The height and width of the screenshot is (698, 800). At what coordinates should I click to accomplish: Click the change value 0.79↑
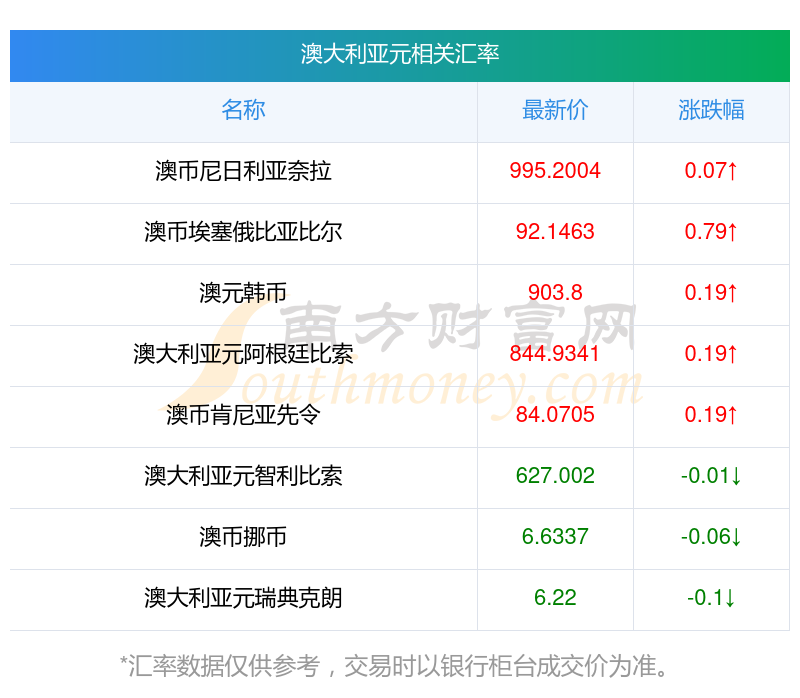coord(711,232)
